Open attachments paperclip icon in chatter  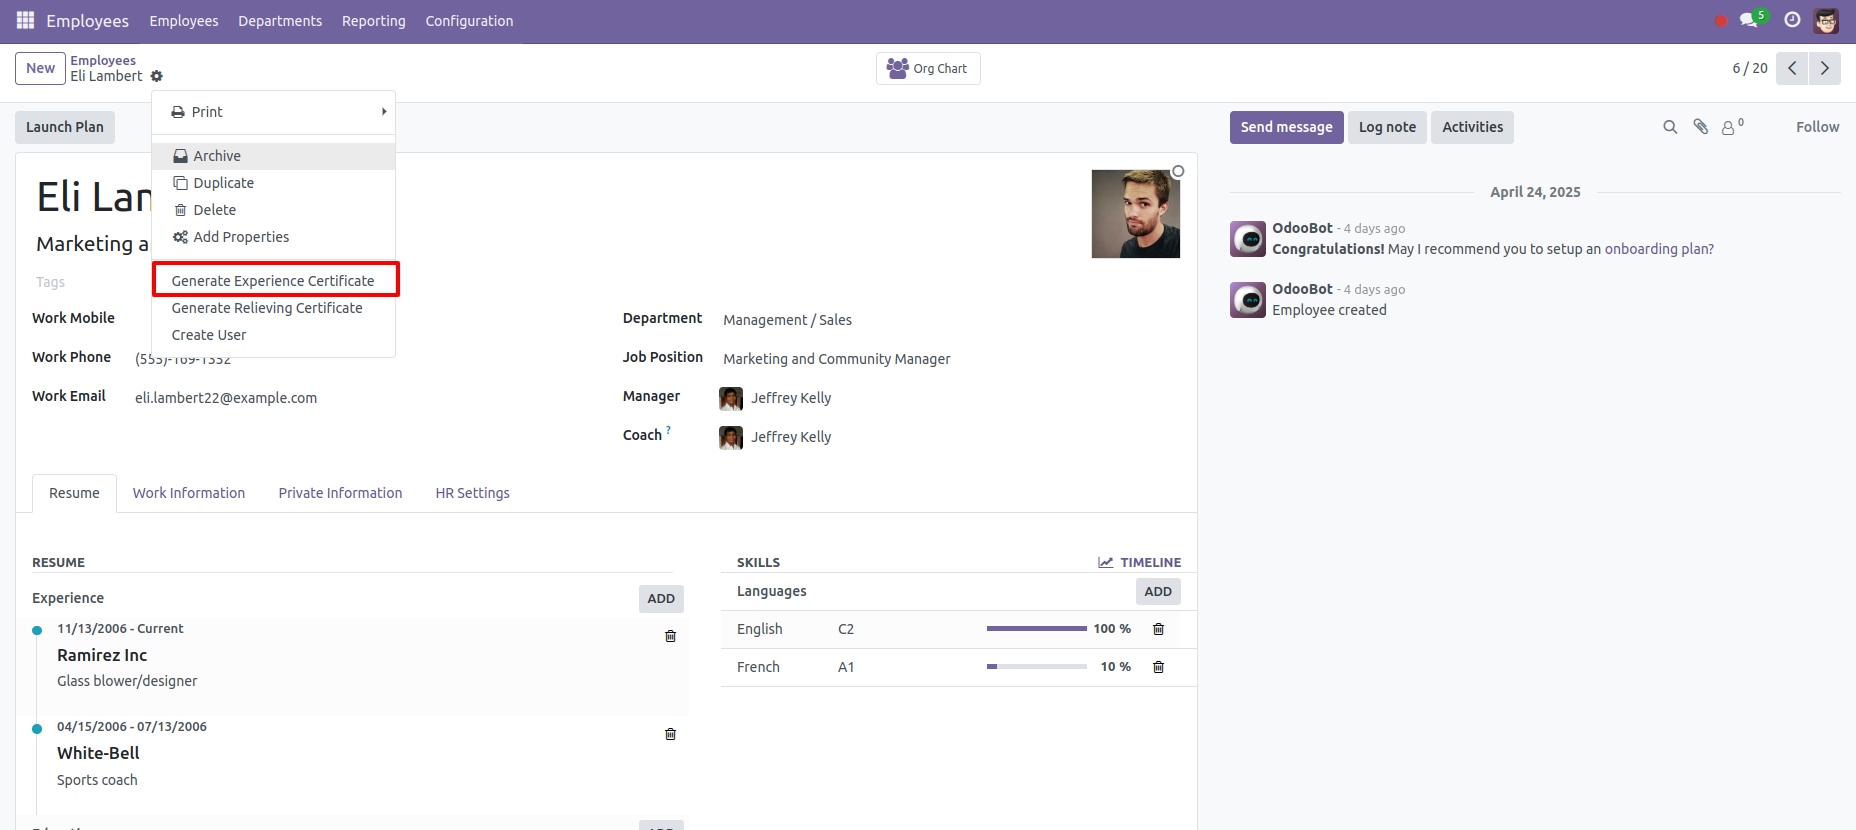(x=1700, y=127)
